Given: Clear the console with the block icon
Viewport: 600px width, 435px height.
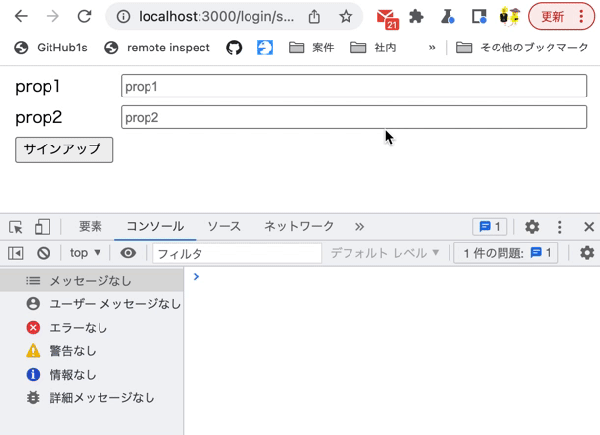Looking at the screenshot, I should coord(44,253).
